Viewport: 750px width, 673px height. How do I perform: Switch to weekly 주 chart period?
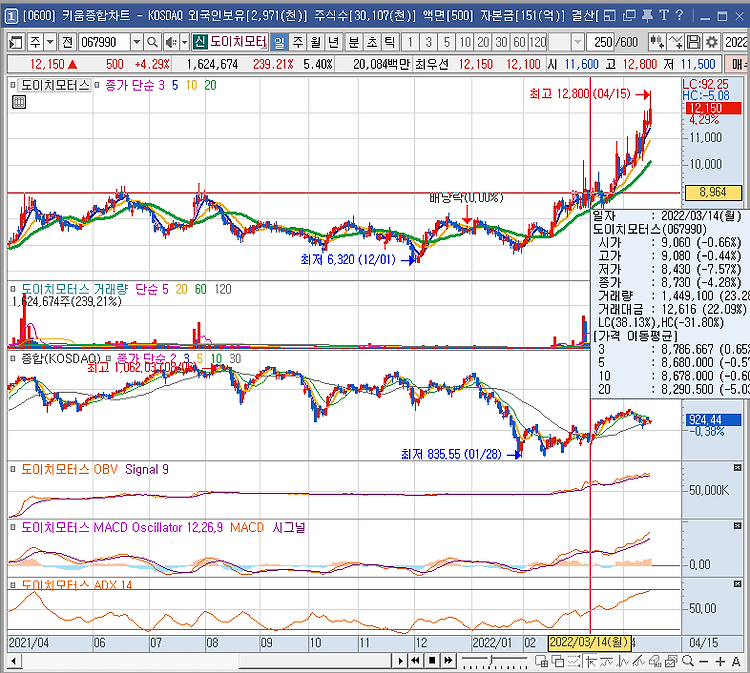pyautogui.click(x=298, y=43)
